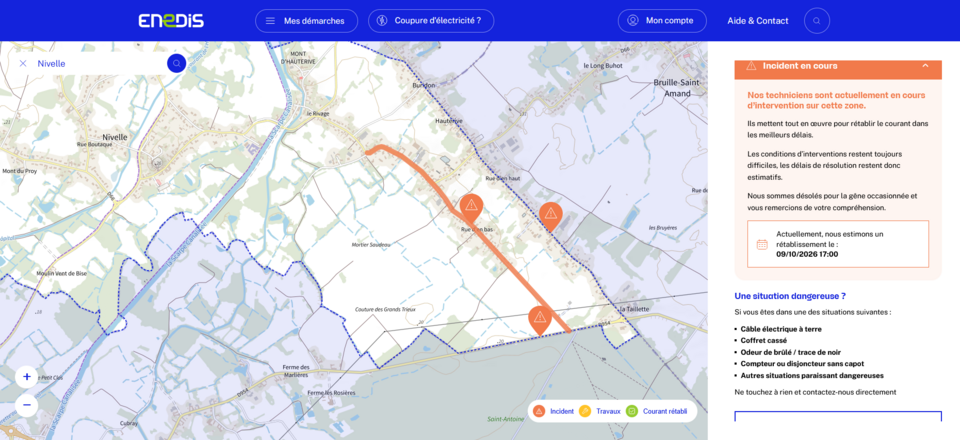Select the rightmost incident warning marker

click(550, 216)
